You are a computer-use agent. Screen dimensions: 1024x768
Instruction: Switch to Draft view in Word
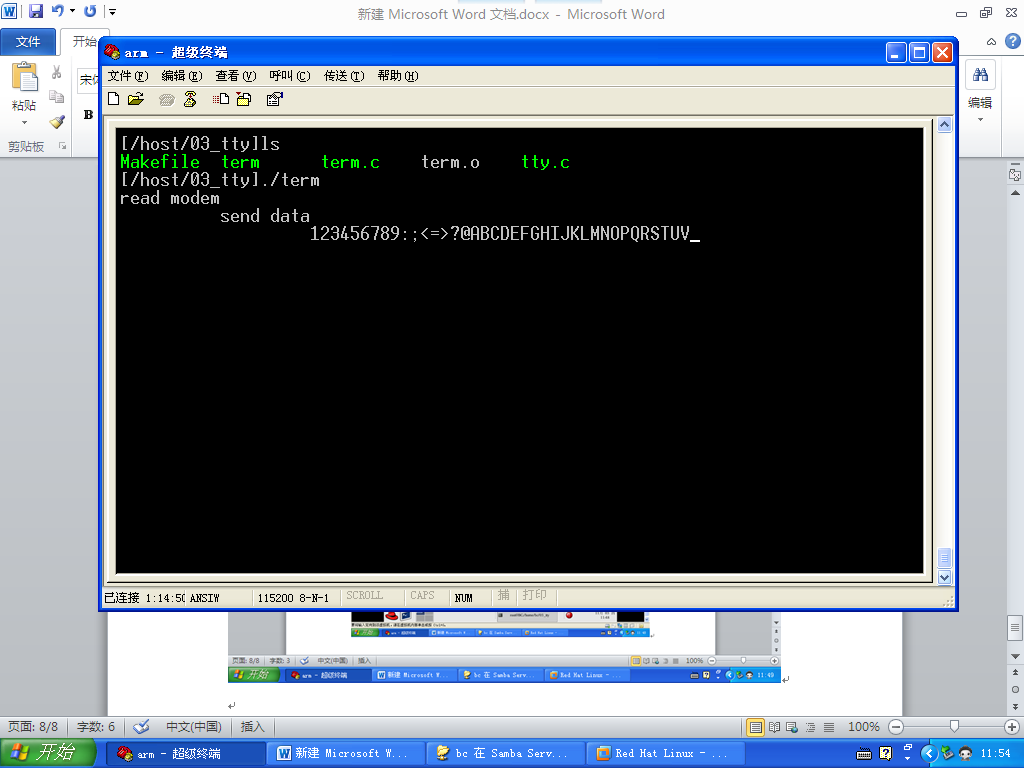[x=829, y=727]
